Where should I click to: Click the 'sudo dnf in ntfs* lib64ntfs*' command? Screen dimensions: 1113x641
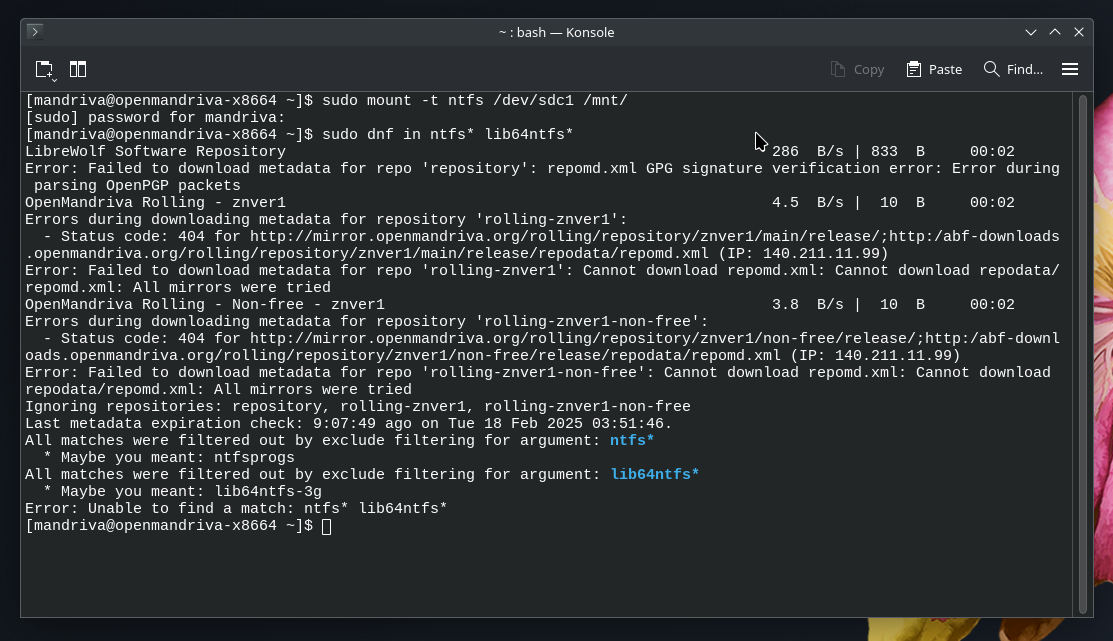coord(448,135)
